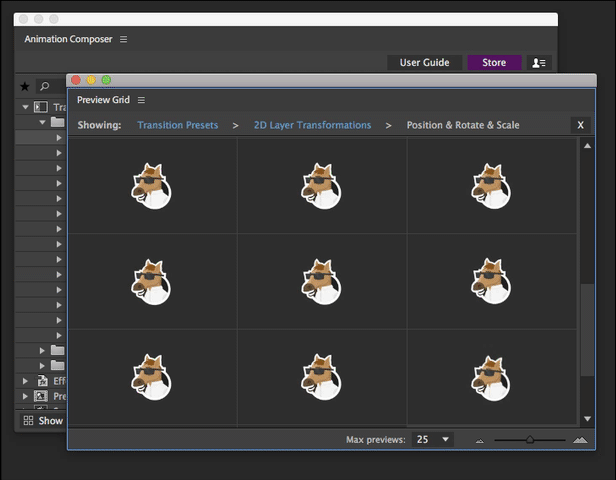Expand the Effects category in tree
Image resolution: width=616 pixels, height=480 pixels.
[25, 381]
